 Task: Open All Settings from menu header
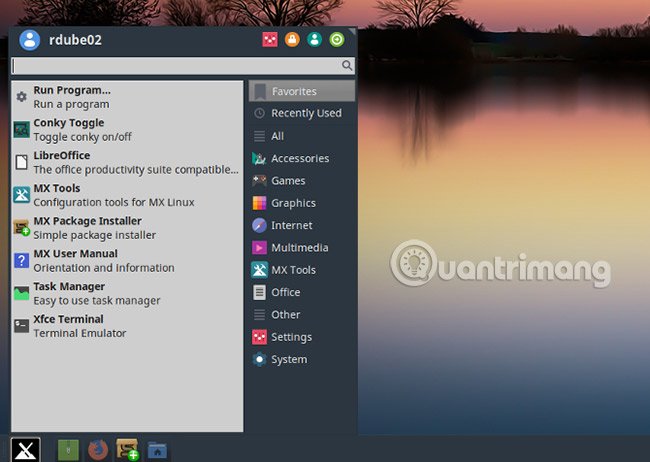[x=270, y=40]
